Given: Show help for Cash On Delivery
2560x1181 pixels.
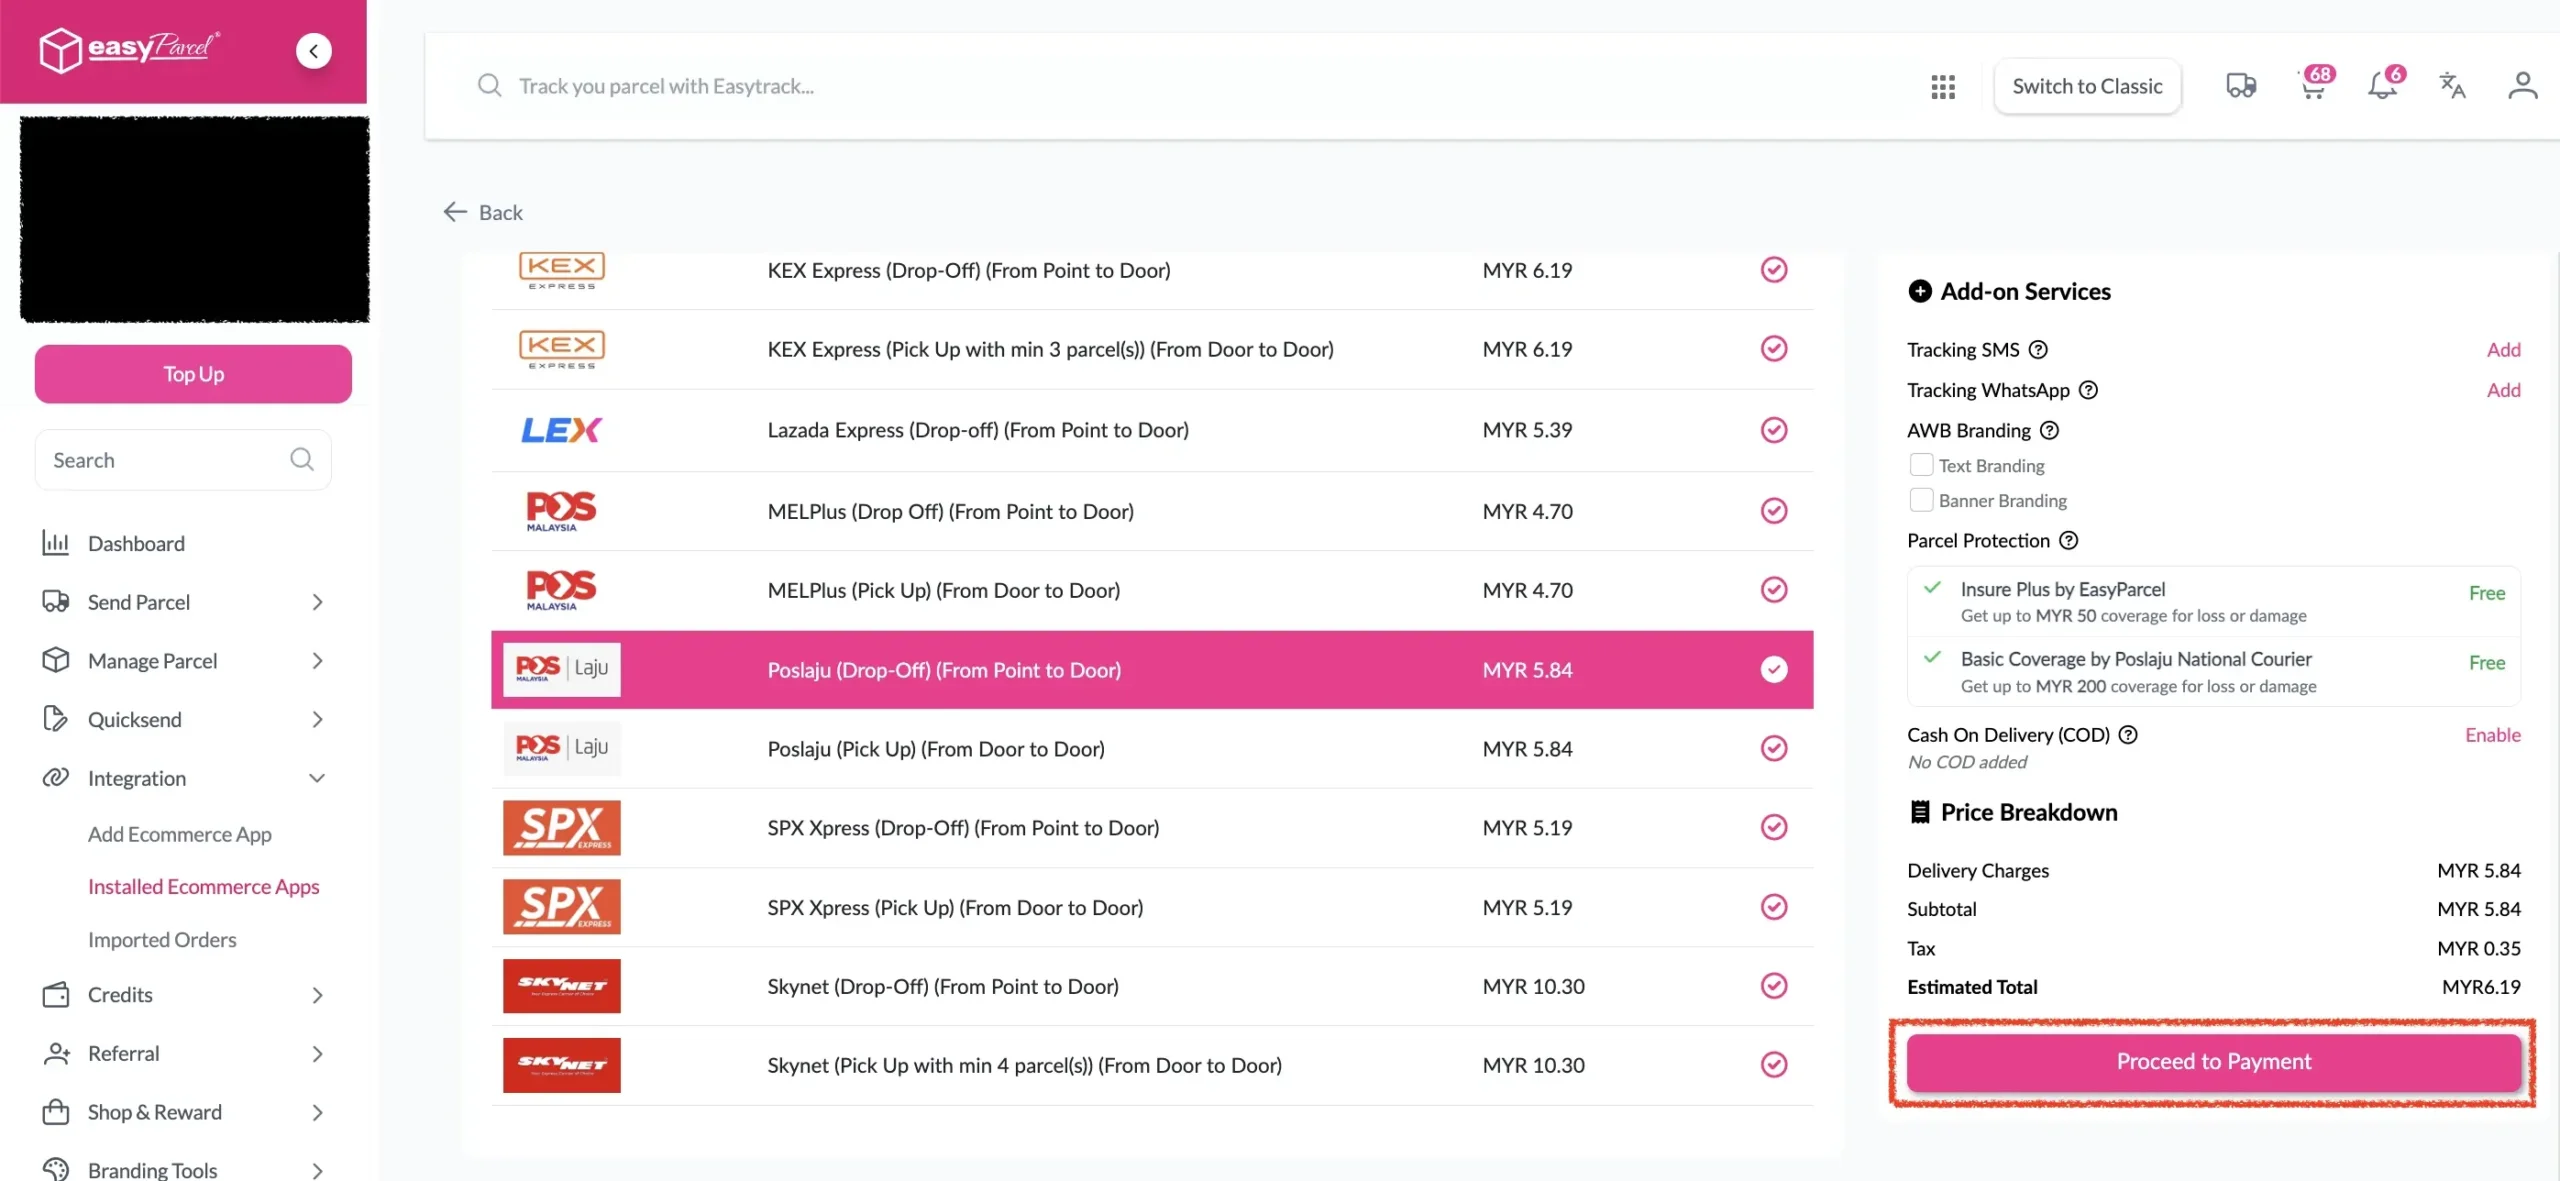Looking at the screenshot, I should click(x=2128, y=735).
